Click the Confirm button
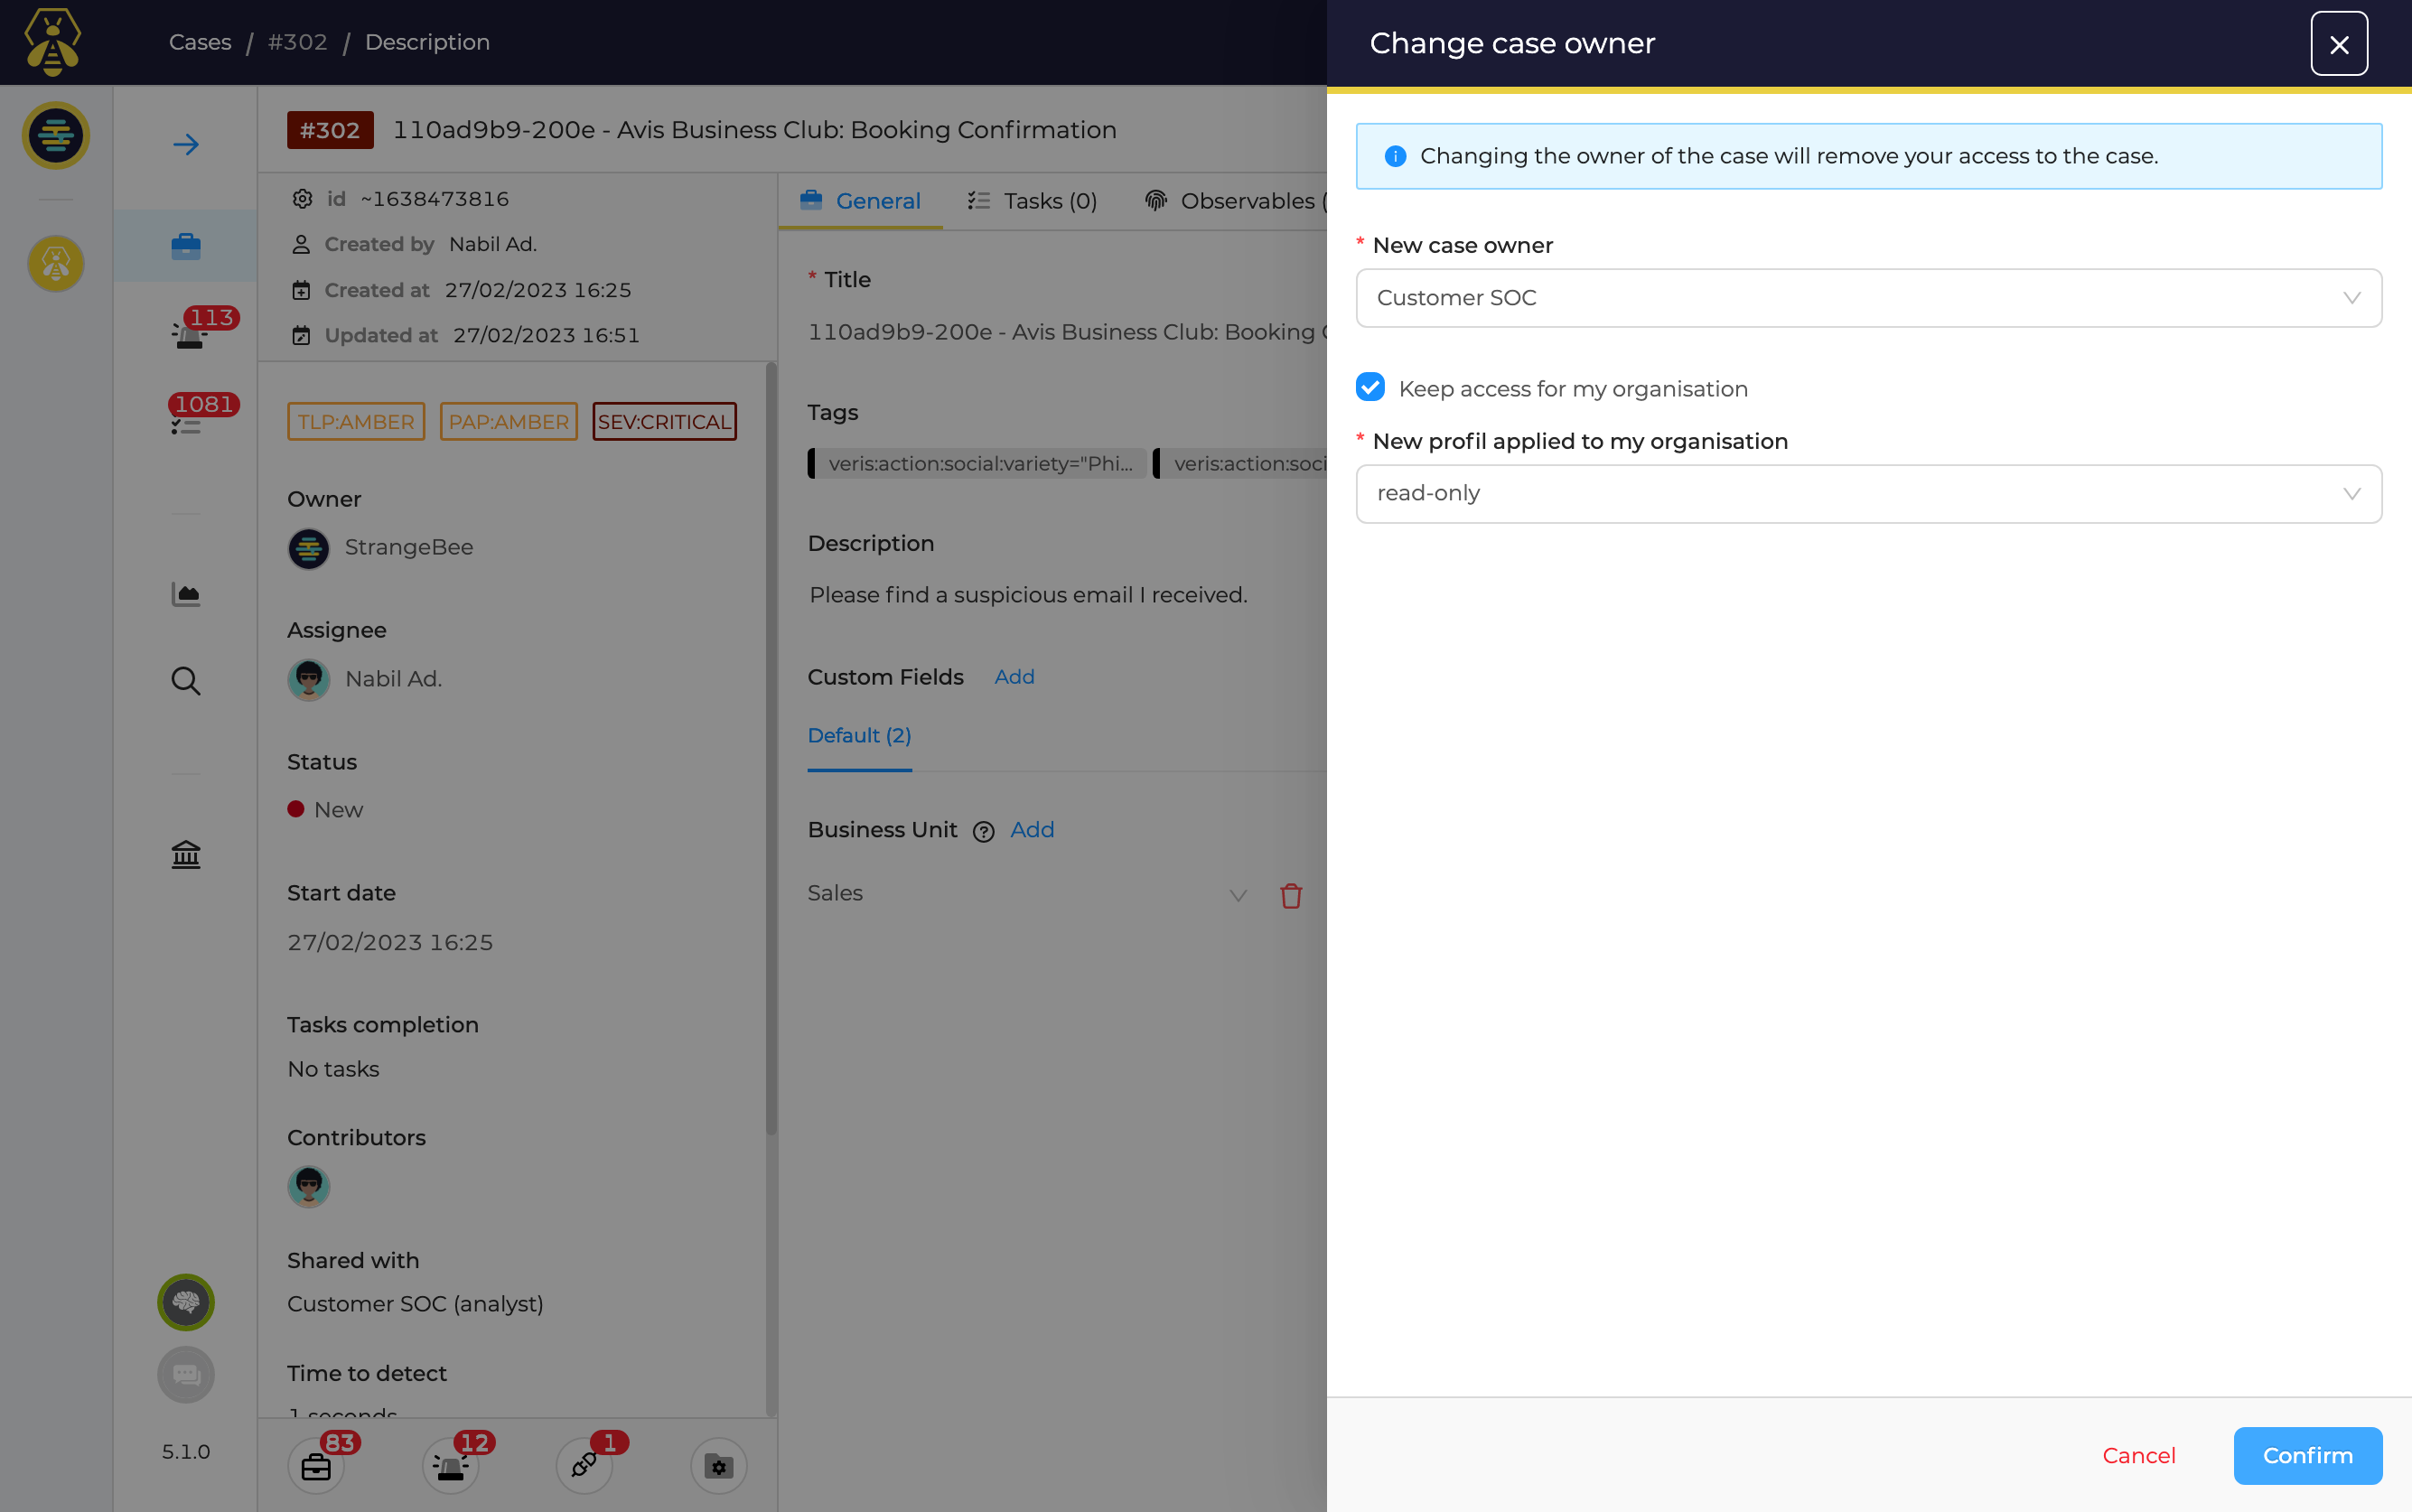The height and width of the screenshot is (1512, 2412). [x=2307, y=1456]
